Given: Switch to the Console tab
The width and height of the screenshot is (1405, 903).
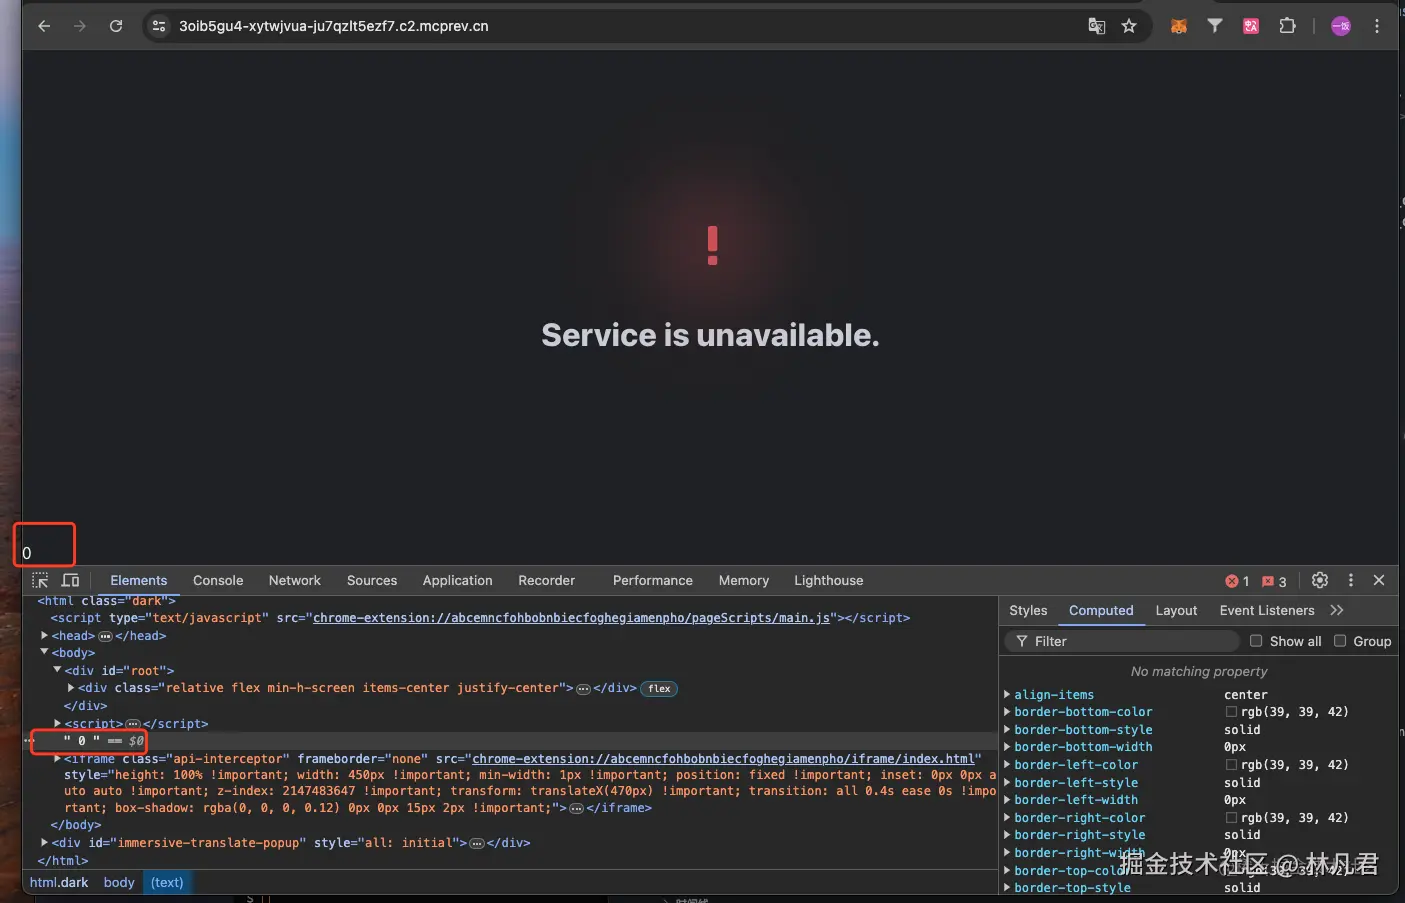Looking at the screenshot, I should coord(218,580).
